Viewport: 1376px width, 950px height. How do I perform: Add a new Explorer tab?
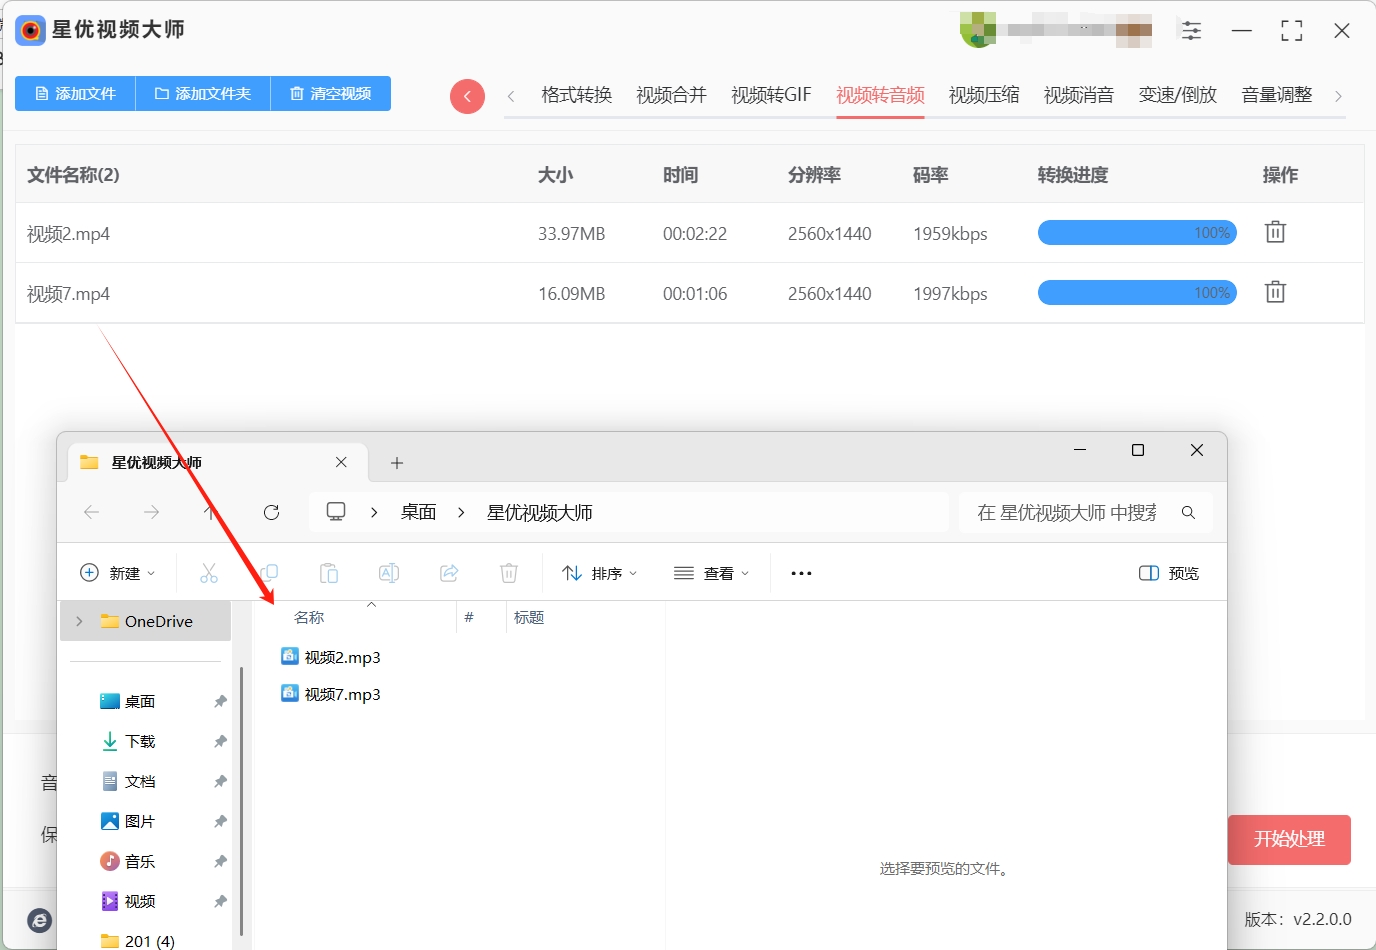coord(397,463)
